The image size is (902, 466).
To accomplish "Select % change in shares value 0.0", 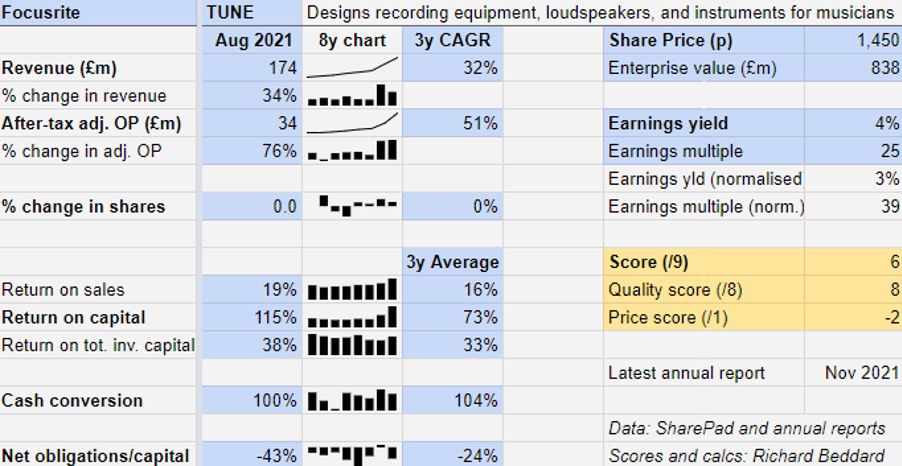I will [x=251, y=207].
